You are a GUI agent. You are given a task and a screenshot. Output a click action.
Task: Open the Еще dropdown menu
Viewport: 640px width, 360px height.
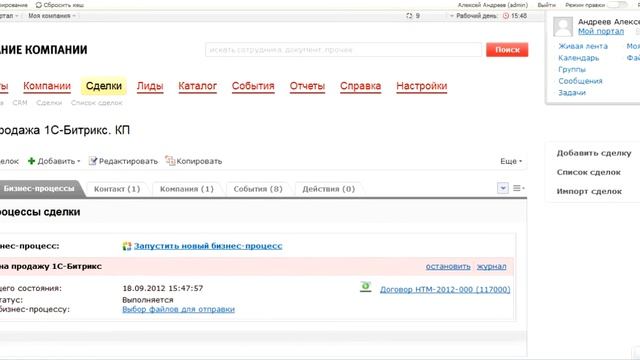511,161
